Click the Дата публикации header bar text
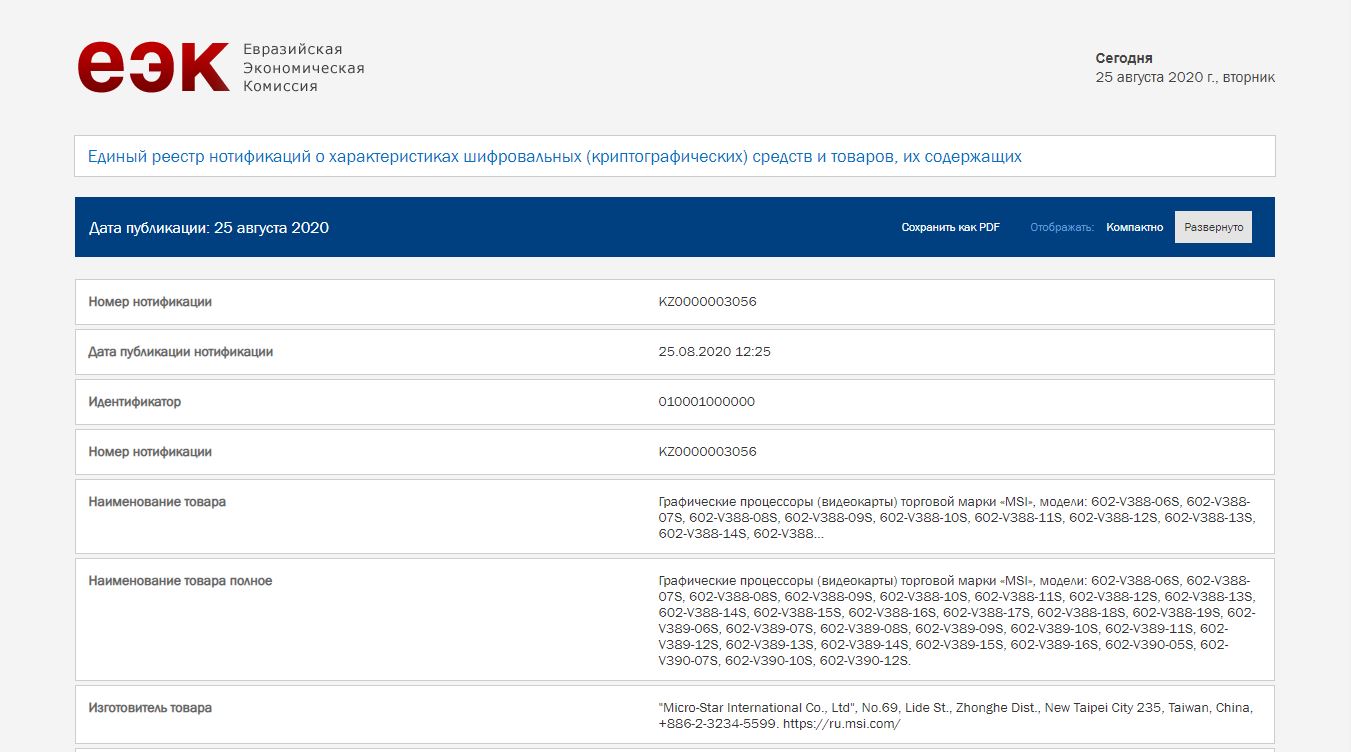Screen dimensions: 1351x752 209,227
